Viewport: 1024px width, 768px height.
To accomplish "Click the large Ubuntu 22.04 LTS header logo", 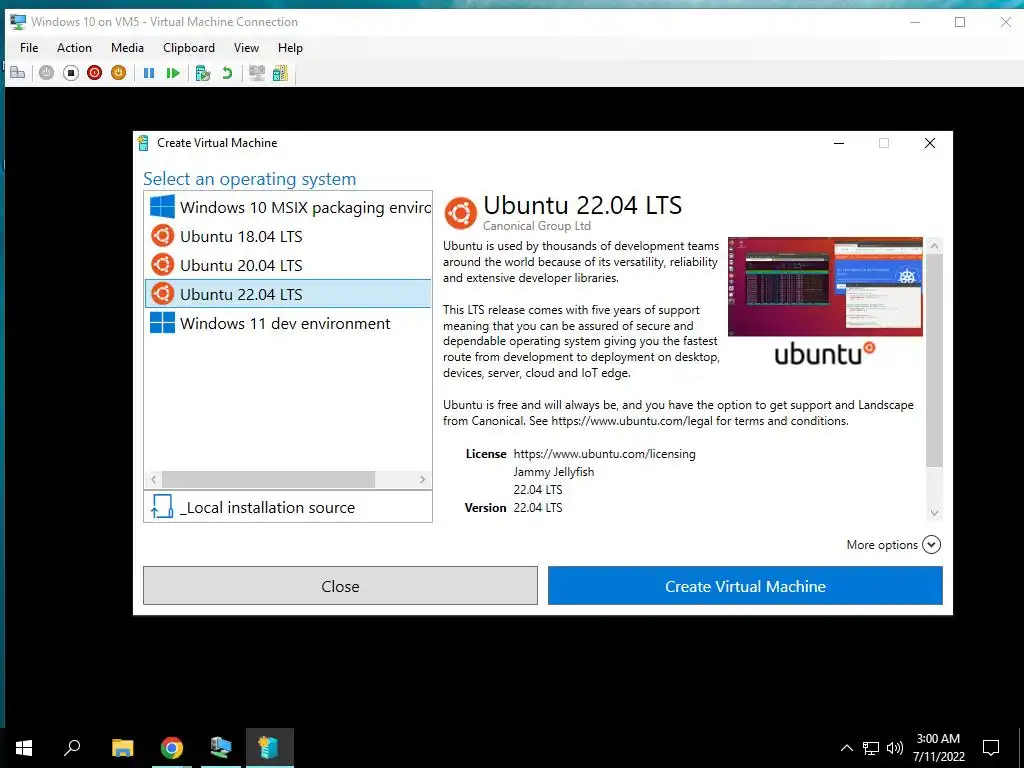I will (460, 213).
